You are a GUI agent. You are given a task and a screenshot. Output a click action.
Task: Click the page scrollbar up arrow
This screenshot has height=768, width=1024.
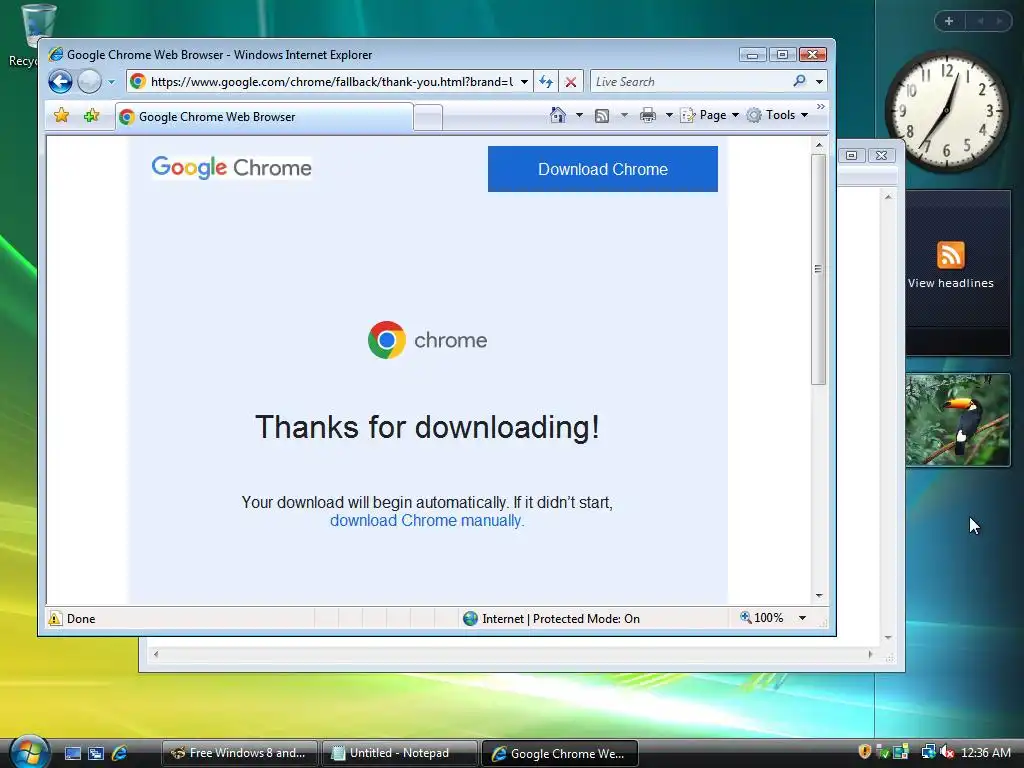click(x=818, y=144)
